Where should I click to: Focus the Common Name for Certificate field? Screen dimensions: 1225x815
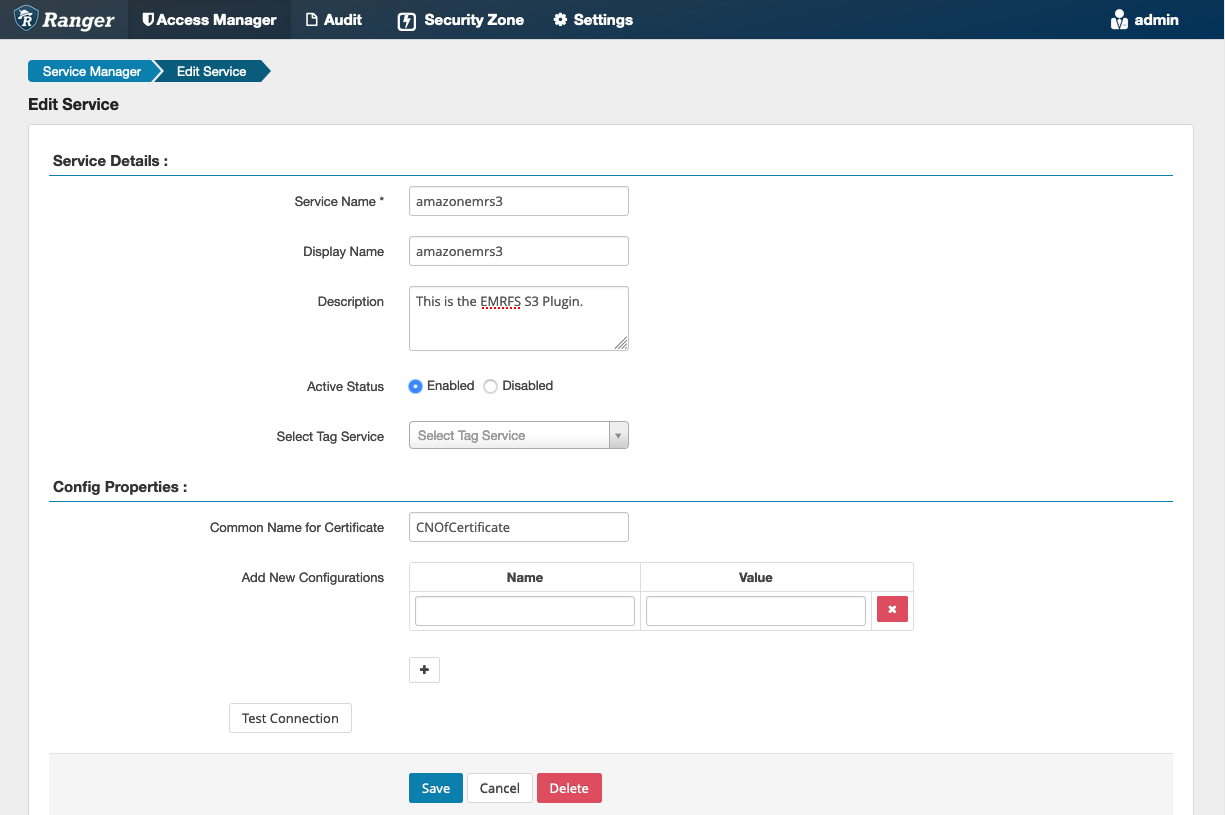point(518,527)
